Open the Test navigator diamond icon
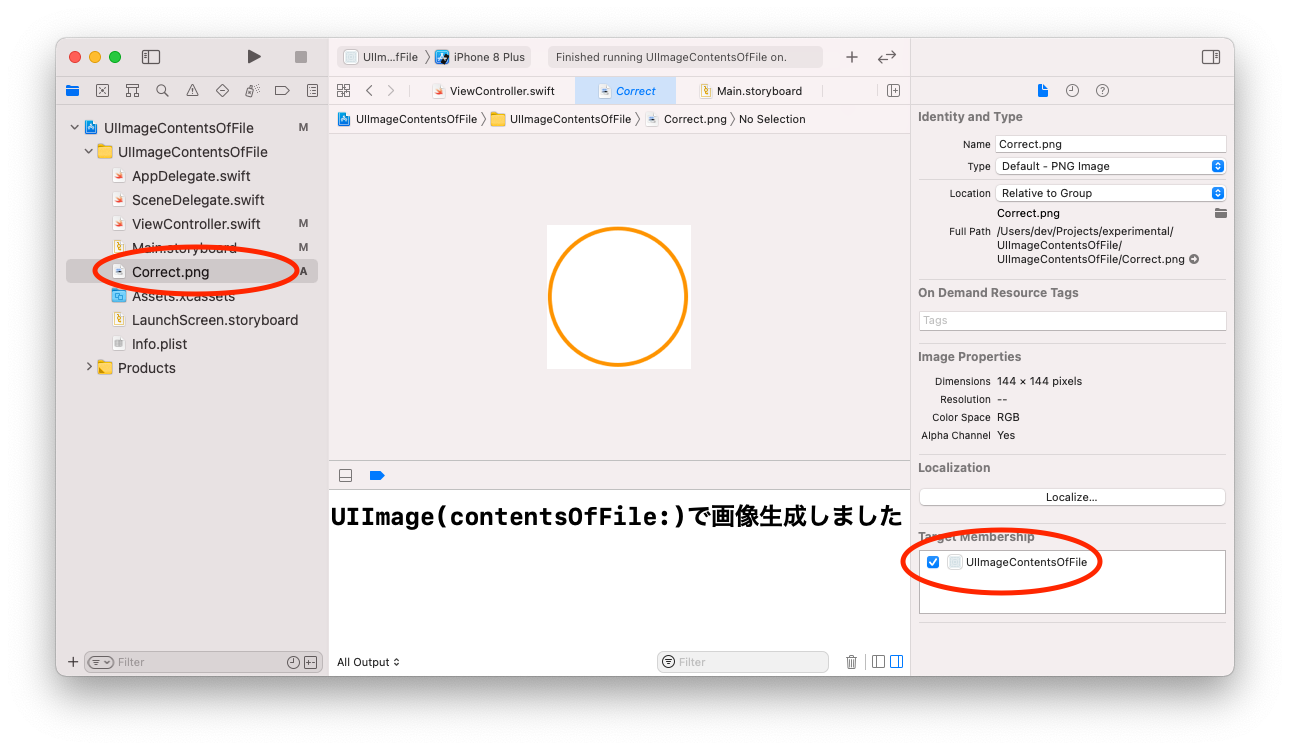 coord(222,90)
